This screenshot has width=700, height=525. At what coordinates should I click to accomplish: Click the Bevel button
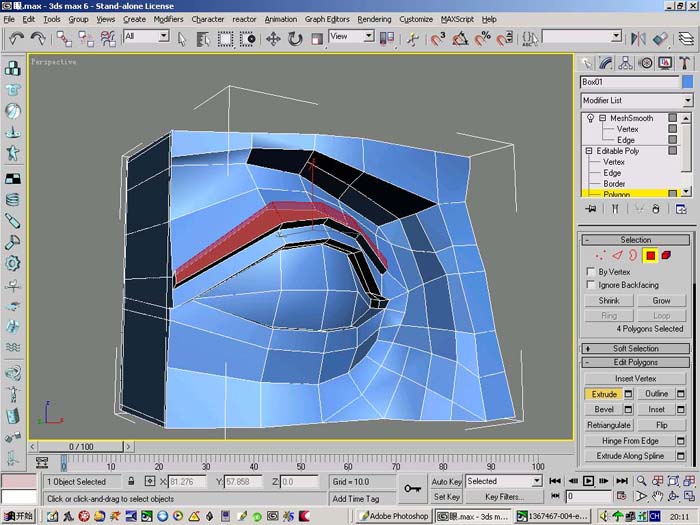(x=604, y=409)
